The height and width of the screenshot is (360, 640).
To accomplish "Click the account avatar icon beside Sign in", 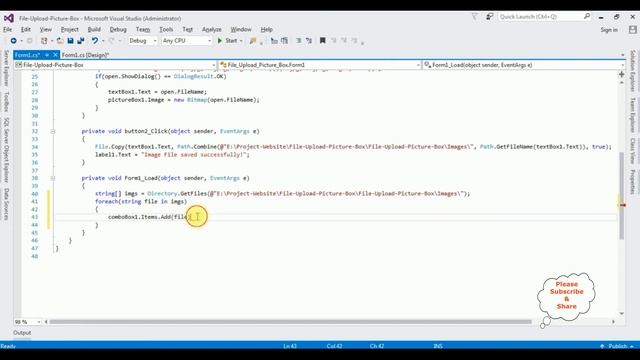I will click(x=633, y=30).
